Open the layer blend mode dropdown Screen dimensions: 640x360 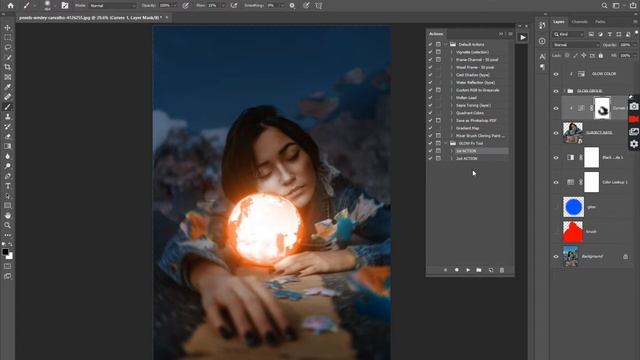point(576,44)
